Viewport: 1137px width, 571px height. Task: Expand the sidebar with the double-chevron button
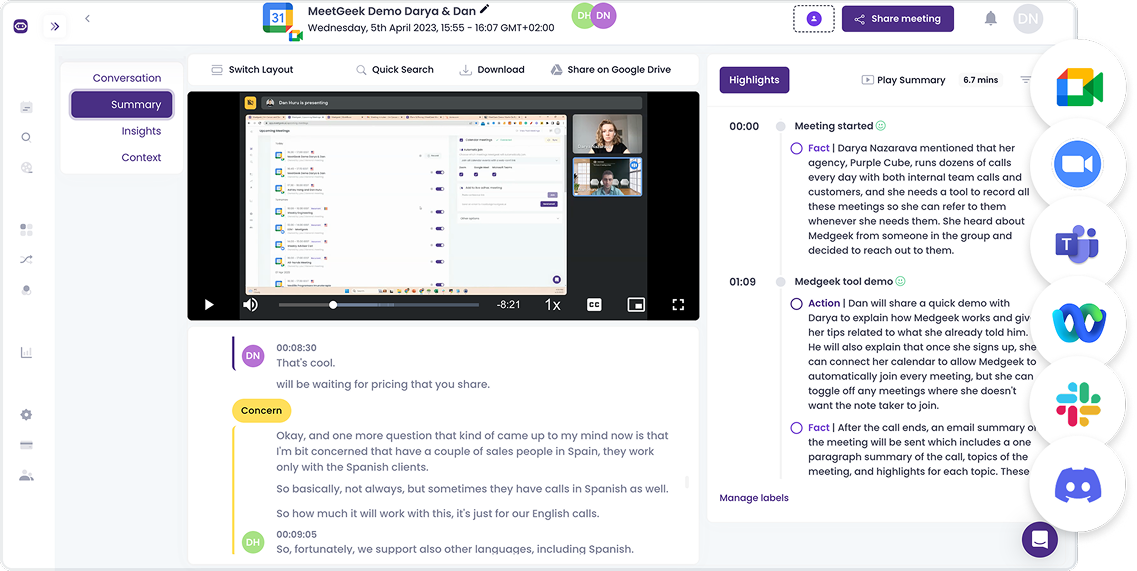click(55, 27)
